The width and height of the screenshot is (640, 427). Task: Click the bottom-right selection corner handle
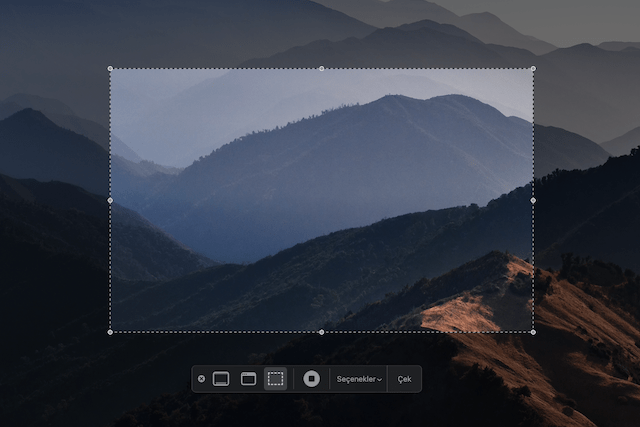(x=533, y=332)
